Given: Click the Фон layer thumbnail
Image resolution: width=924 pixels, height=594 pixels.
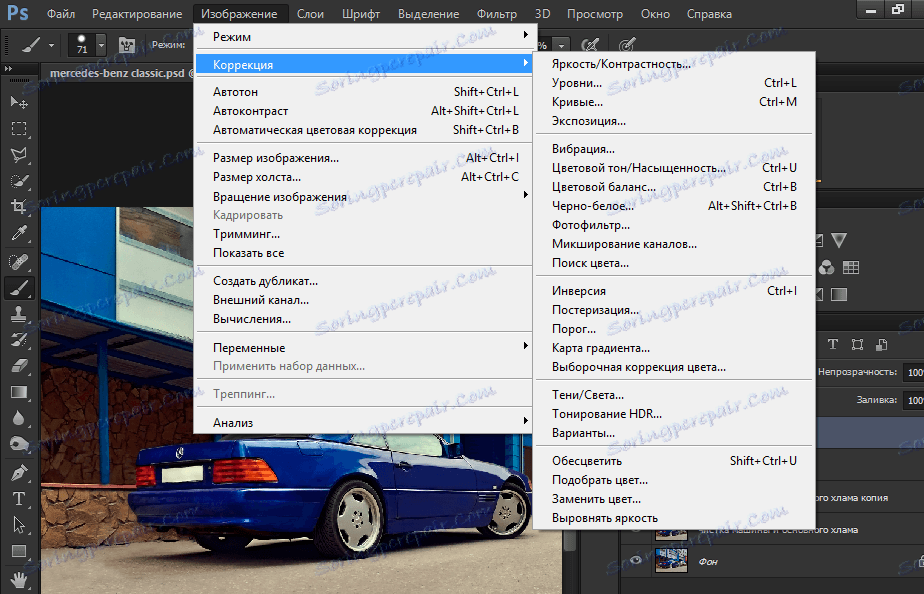Looking at the screenshot, I should (670, 562).
